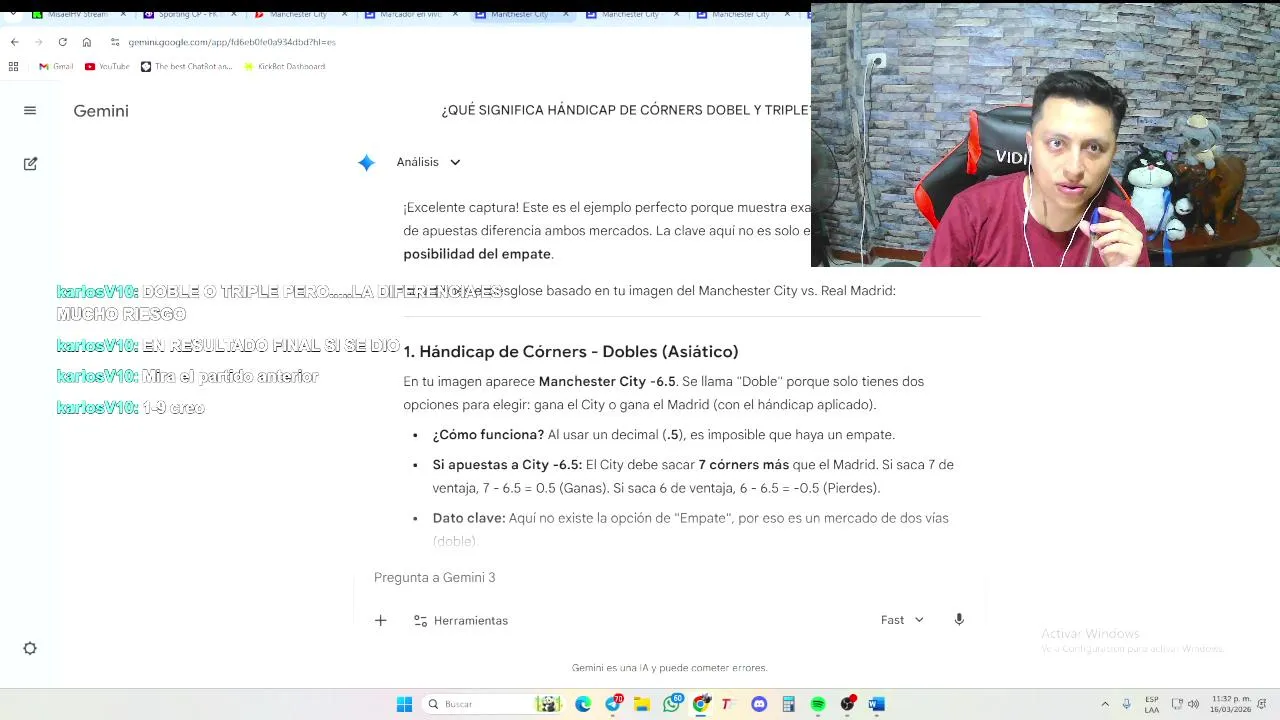The image size is (1280, 720).
Task: Click the Gemini logo text
Action: (101, 111)
